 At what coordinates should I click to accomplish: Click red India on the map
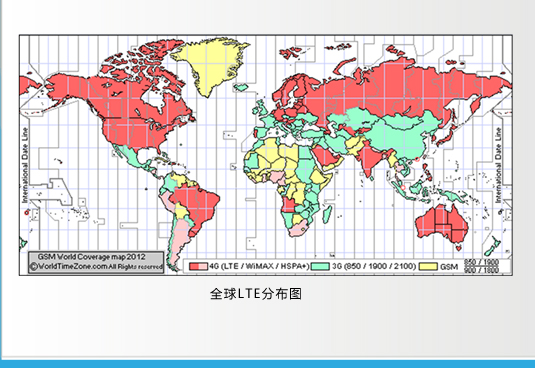368,158
